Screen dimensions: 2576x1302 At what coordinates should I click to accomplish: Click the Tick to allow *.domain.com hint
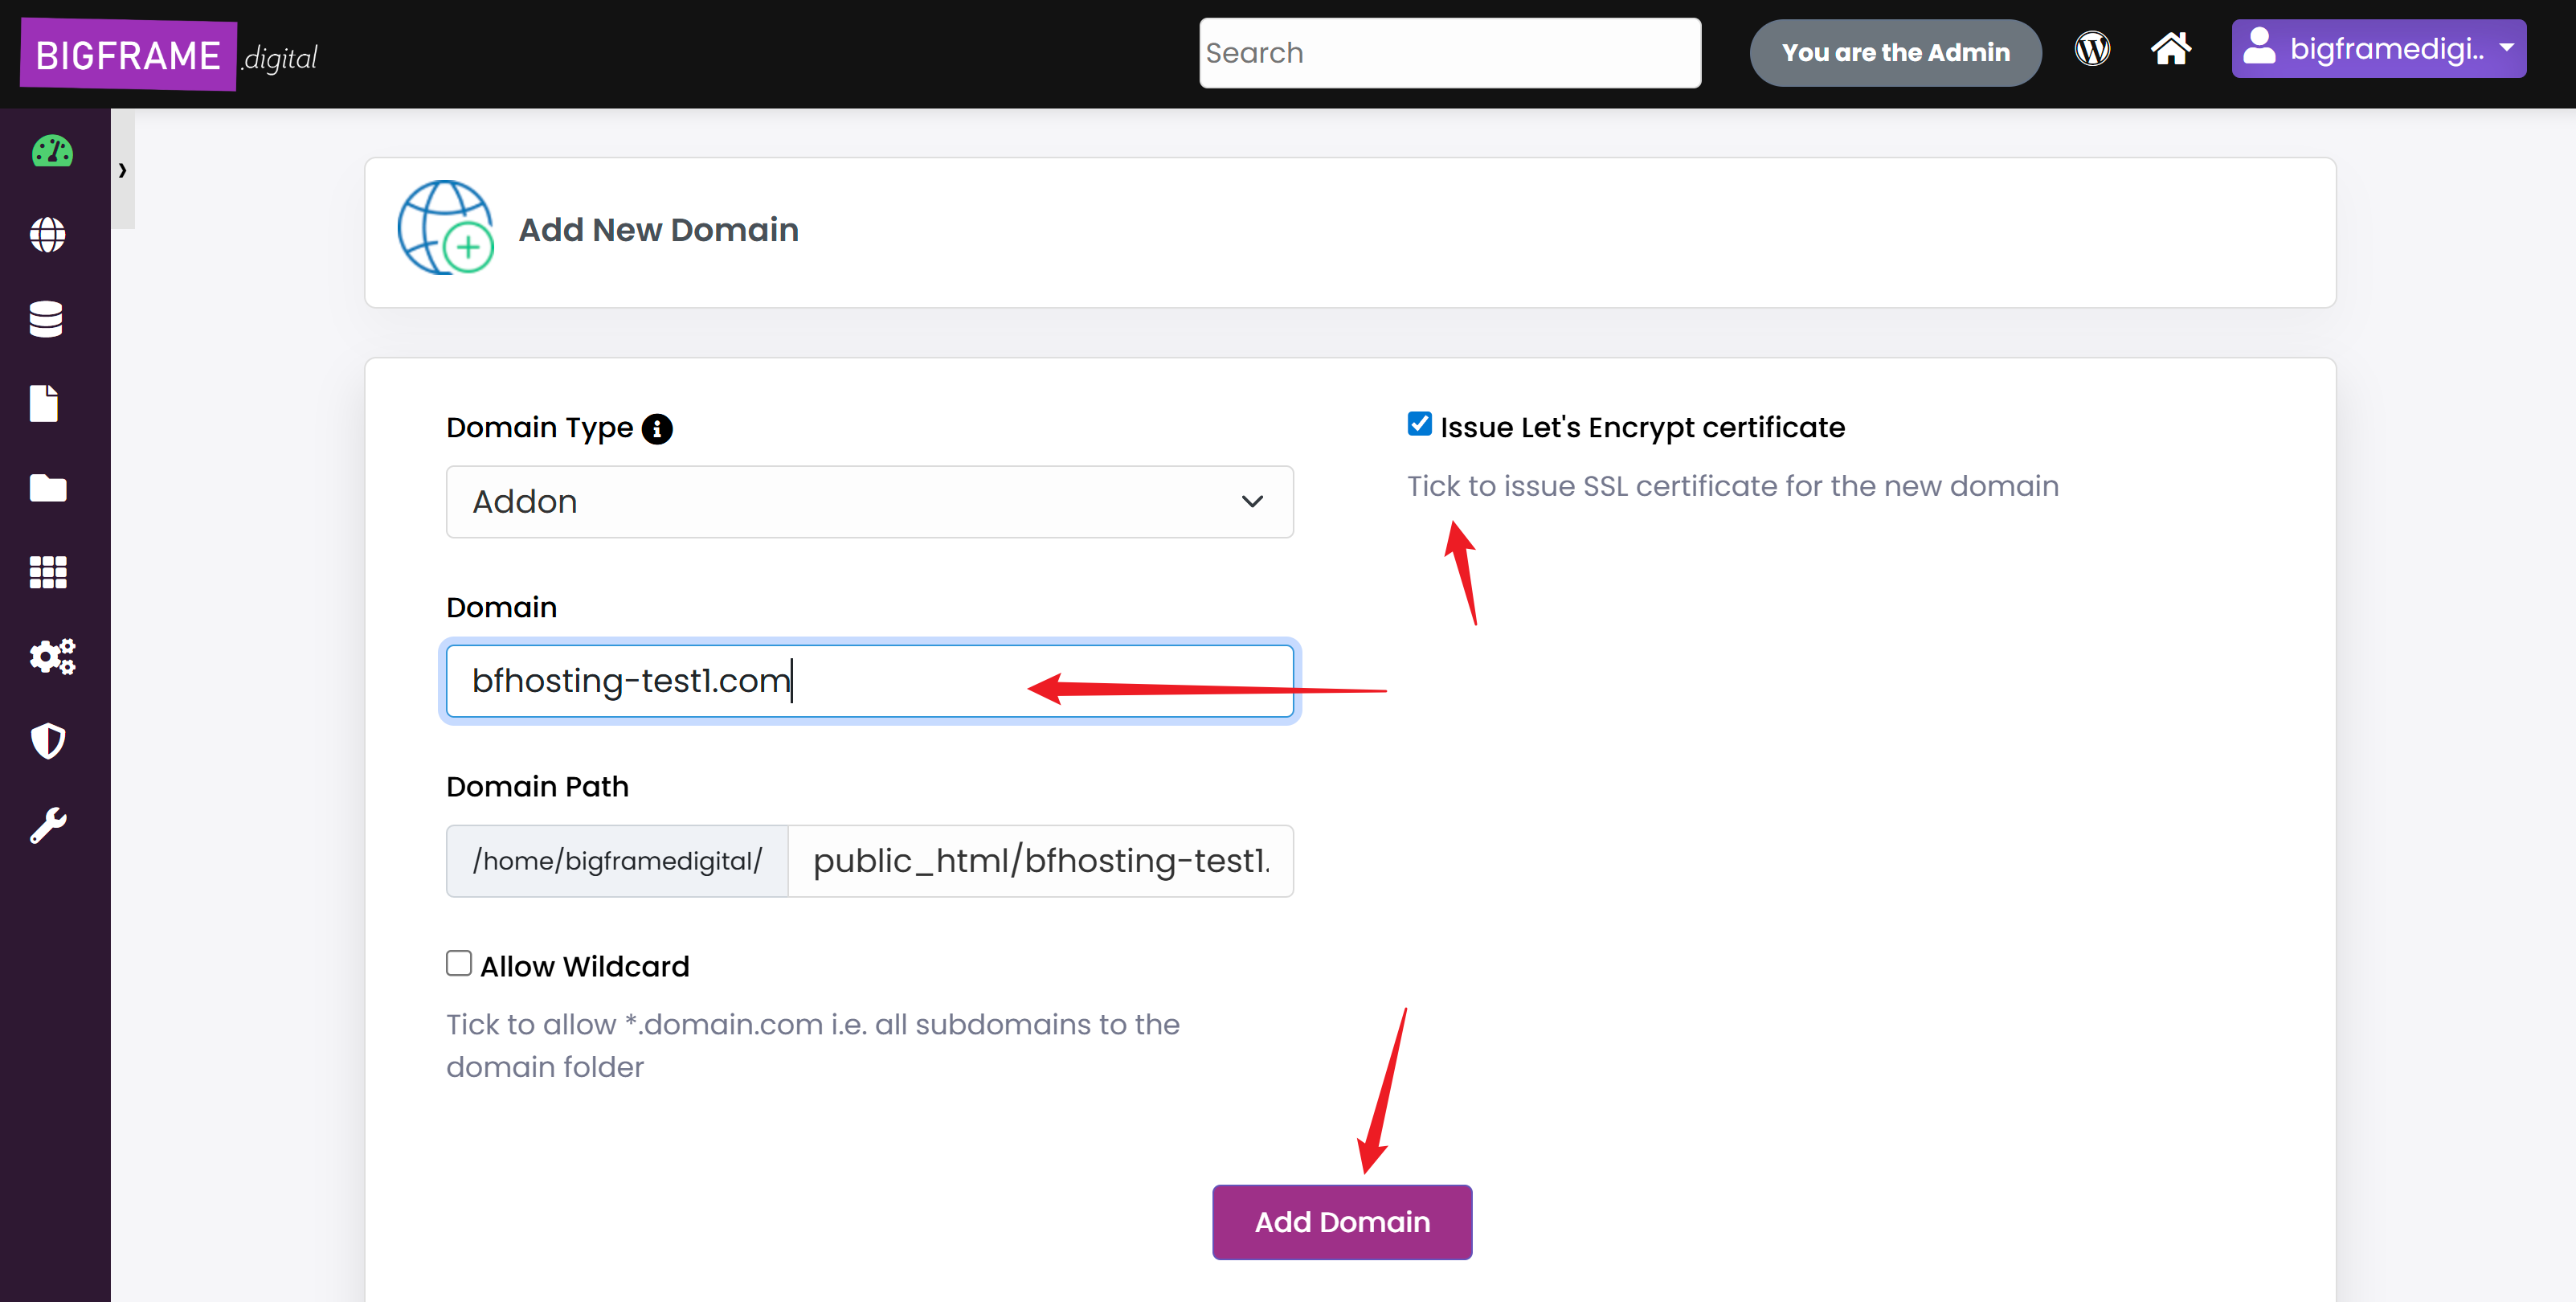812,1045
